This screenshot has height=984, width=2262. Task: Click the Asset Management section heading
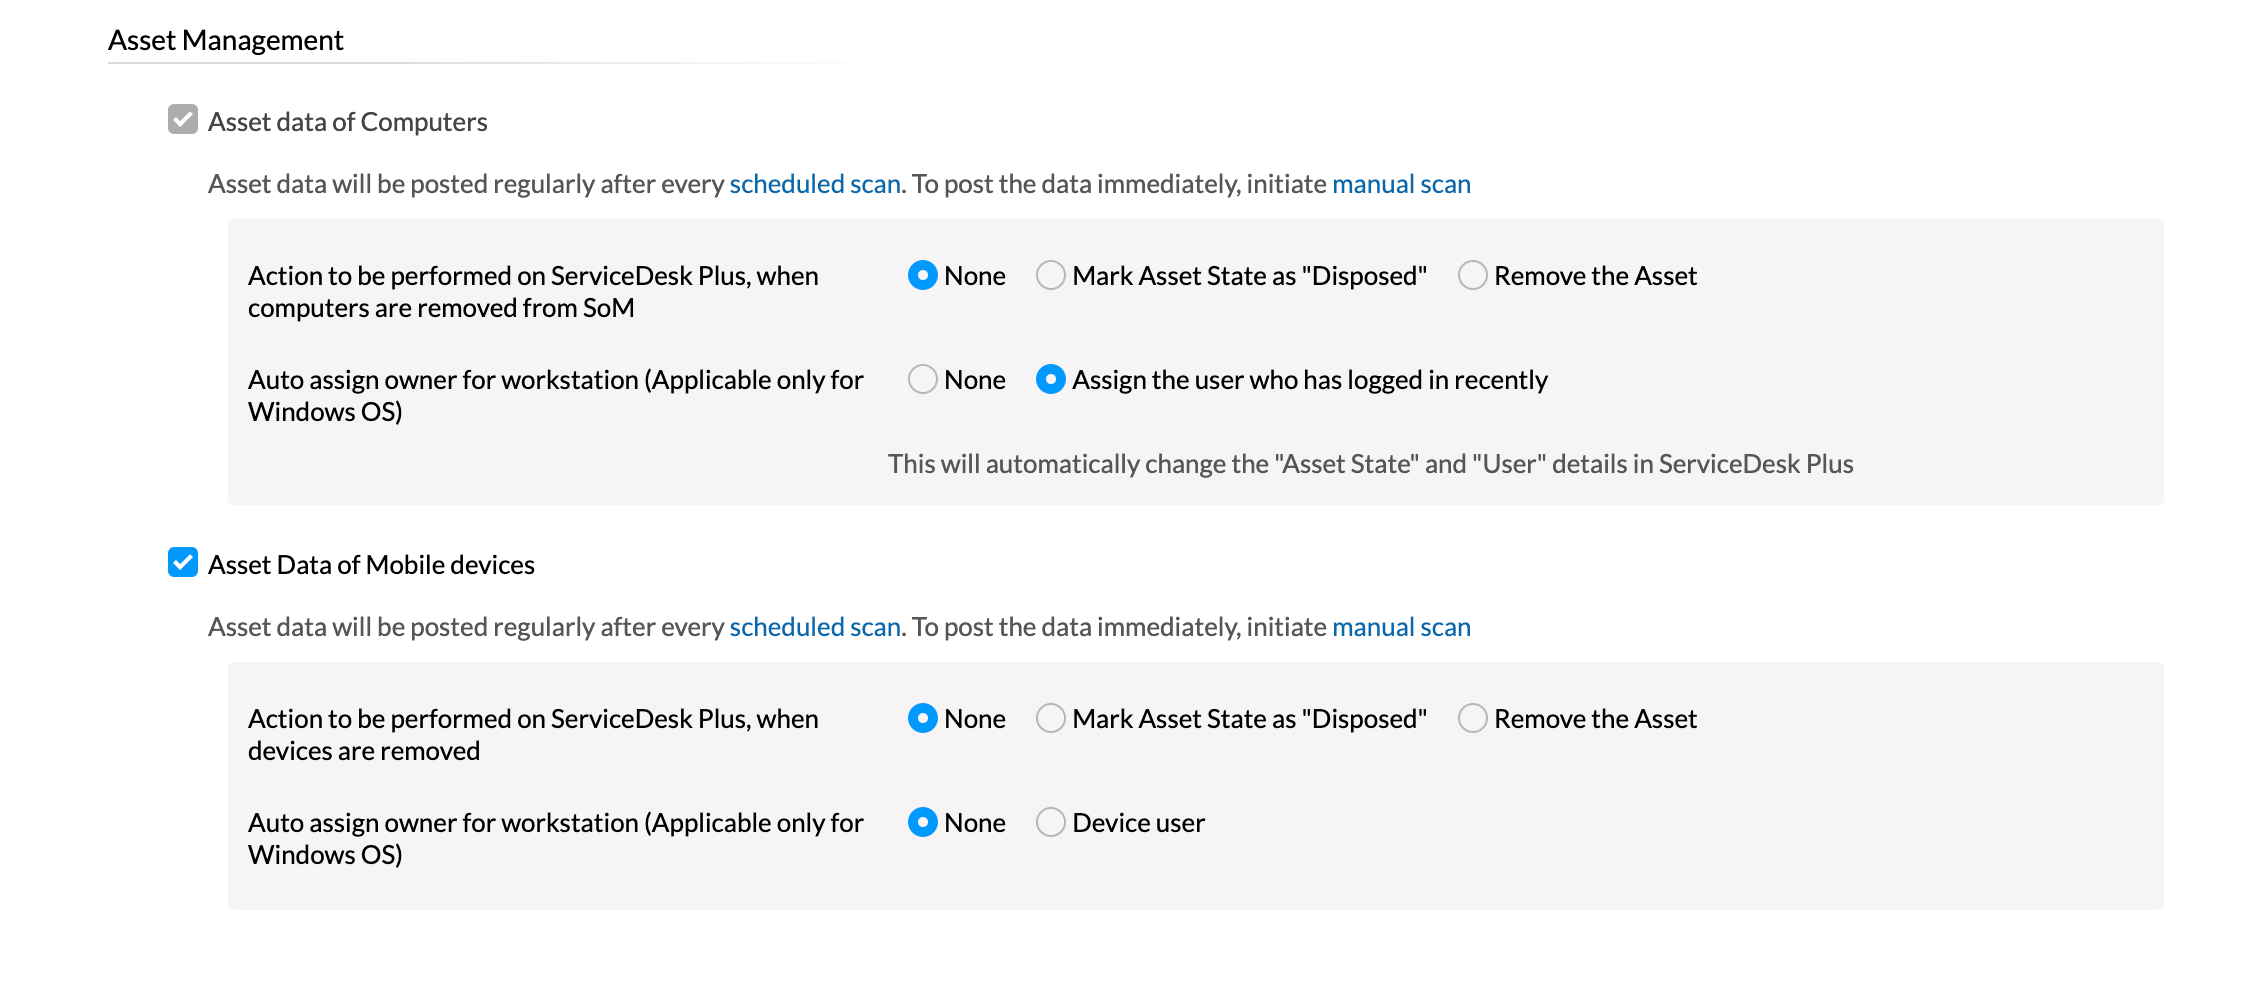pyautogui.click(x=225, y=40)
